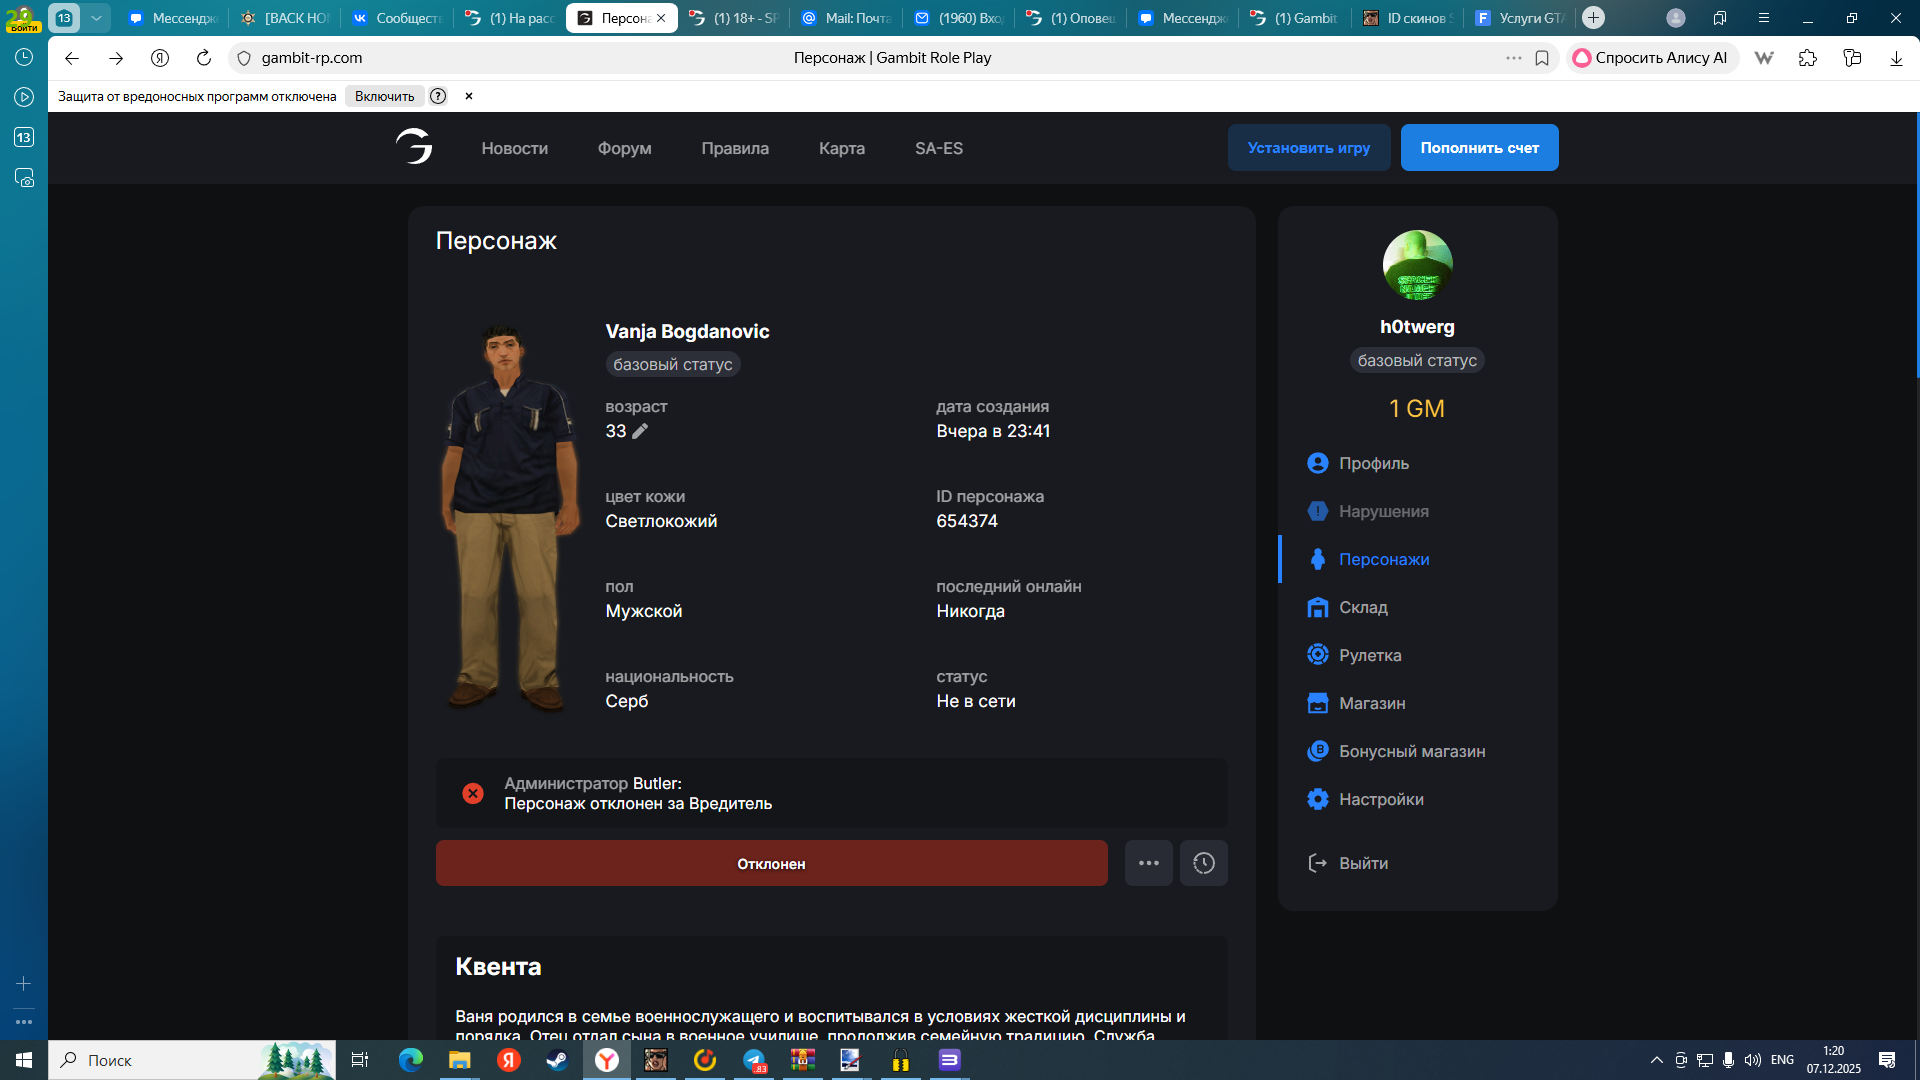Open Склад in the sidebar
This screenshot has height=1080, width=1920.
1362,607
